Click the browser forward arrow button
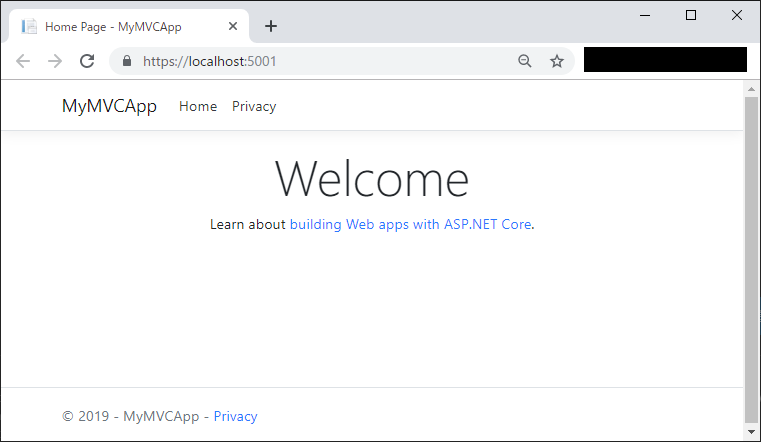761x442 pixels. click(55, 61)
